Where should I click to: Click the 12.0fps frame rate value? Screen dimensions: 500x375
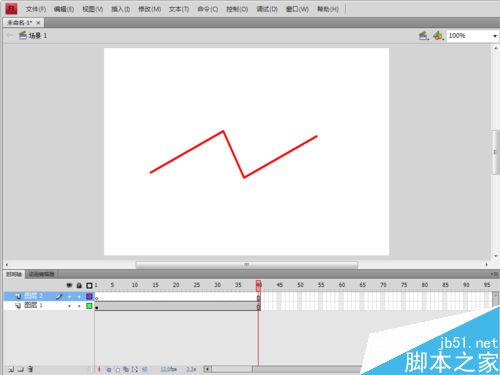(168, 369)
